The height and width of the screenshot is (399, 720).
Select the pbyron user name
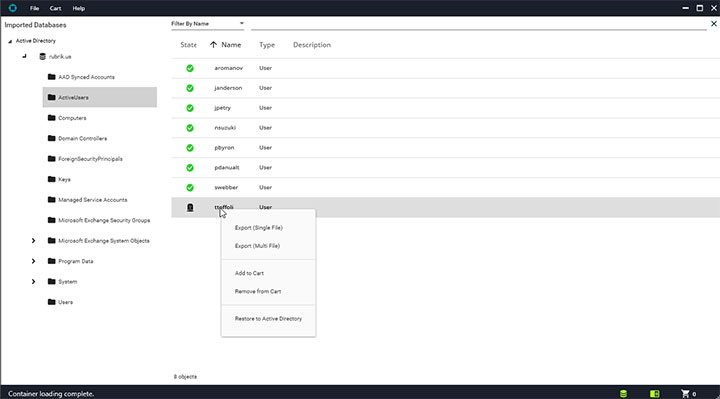tap(224, 147)
